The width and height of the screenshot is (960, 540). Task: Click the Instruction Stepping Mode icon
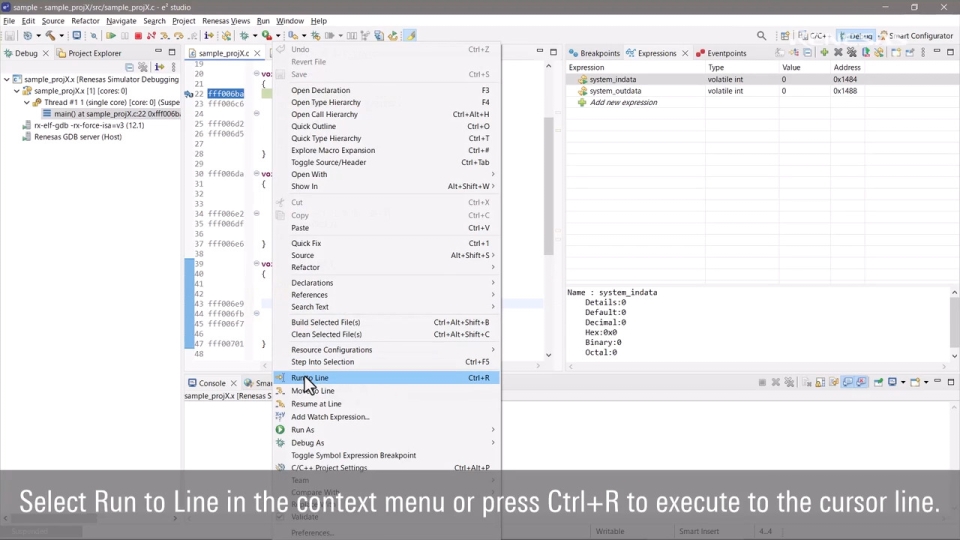point(209,36)
